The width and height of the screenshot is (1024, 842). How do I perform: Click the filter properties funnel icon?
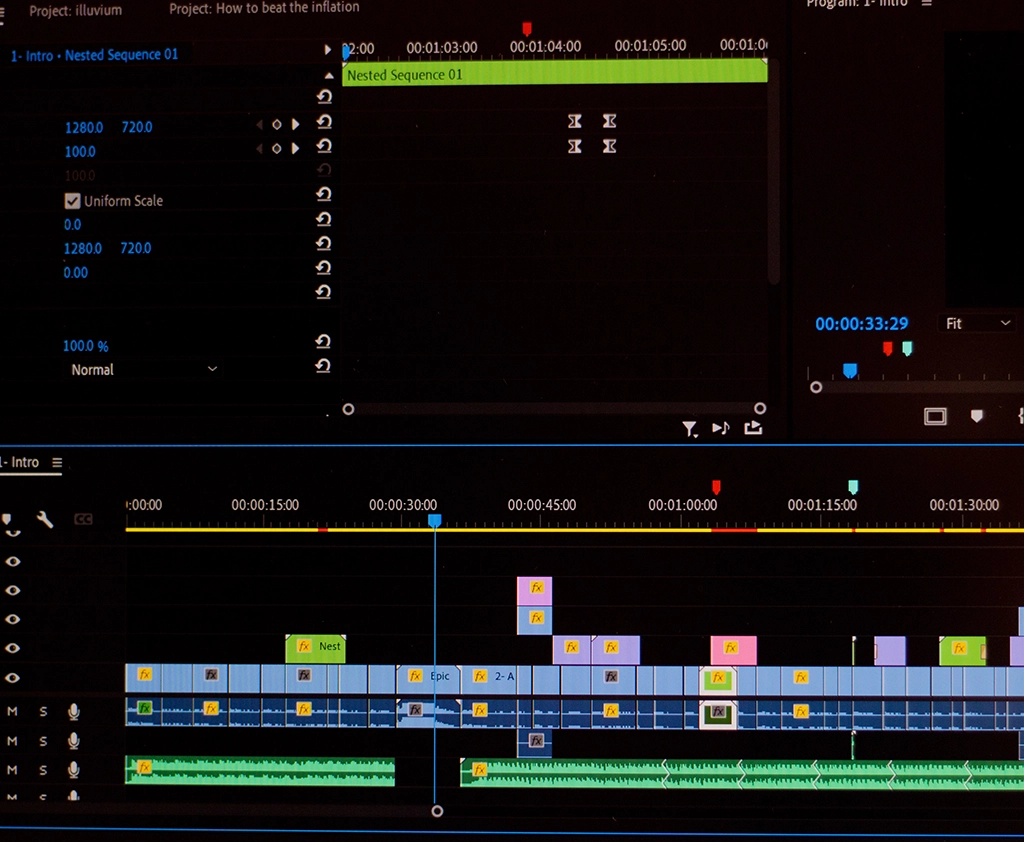pyautogui.click(x=689, y=429)
